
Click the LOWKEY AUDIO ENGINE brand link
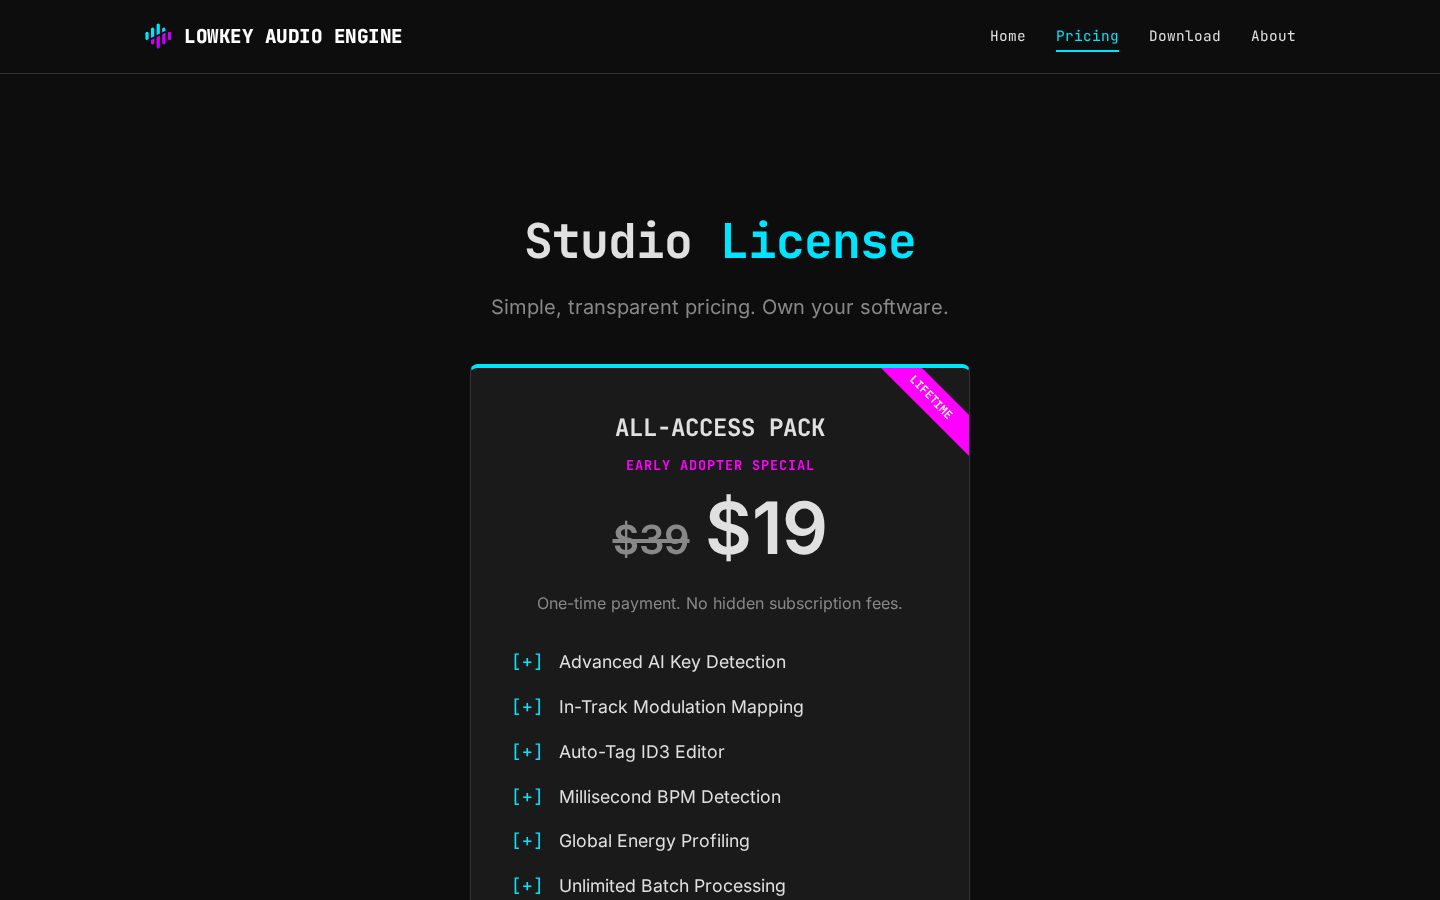click(x=273, y=36)
